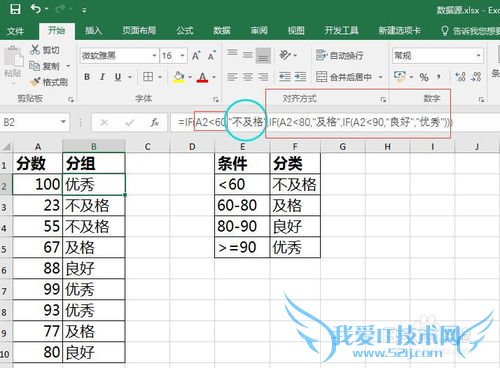Click the increase font size icon
This screenshot has height=368, width=500.
pyautogui.click(x=196, y=55)
